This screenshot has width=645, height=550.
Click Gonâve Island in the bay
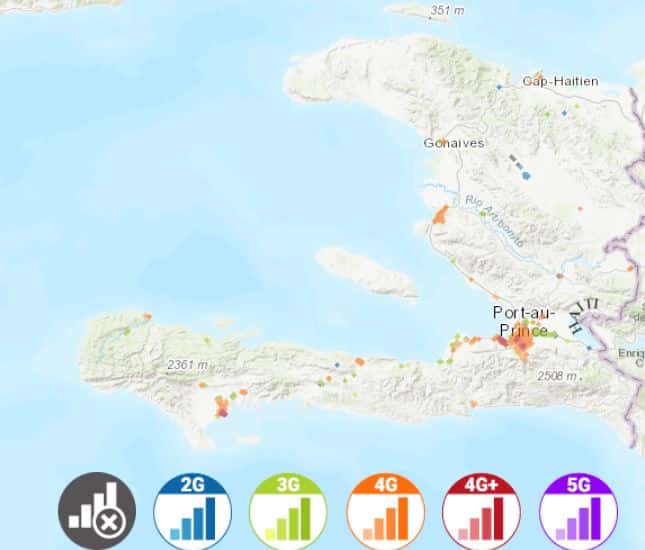point(367,272)
